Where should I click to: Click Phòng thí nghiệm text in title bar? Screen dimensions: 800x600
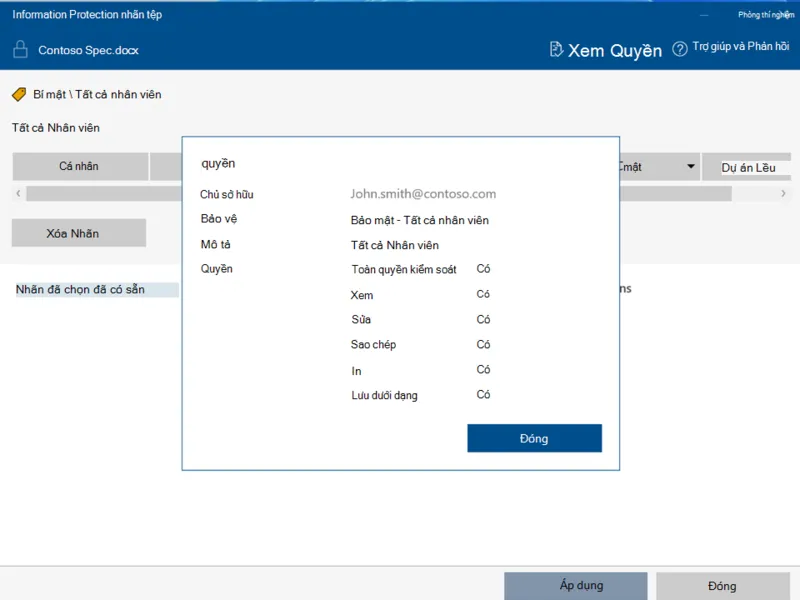point(766,15)
